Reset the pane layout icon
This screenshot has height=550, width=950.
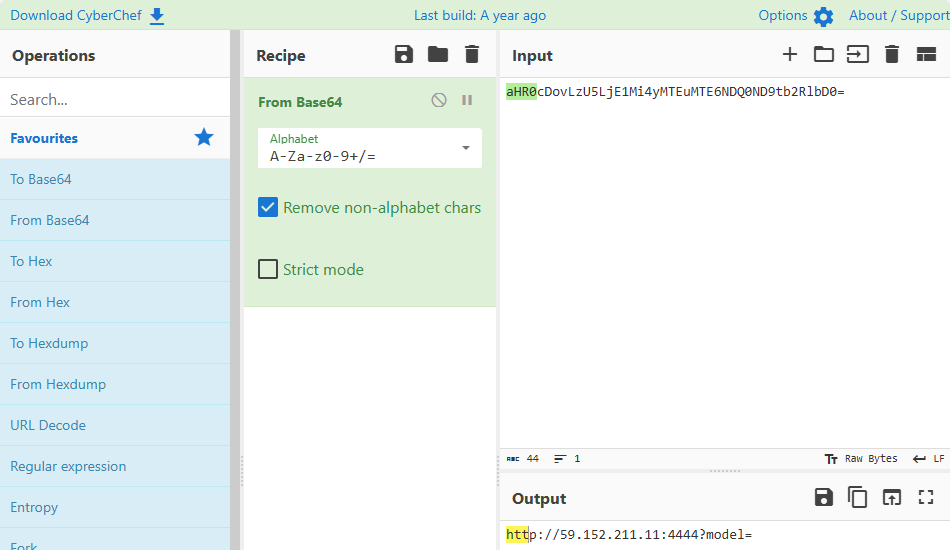(926, 55)
